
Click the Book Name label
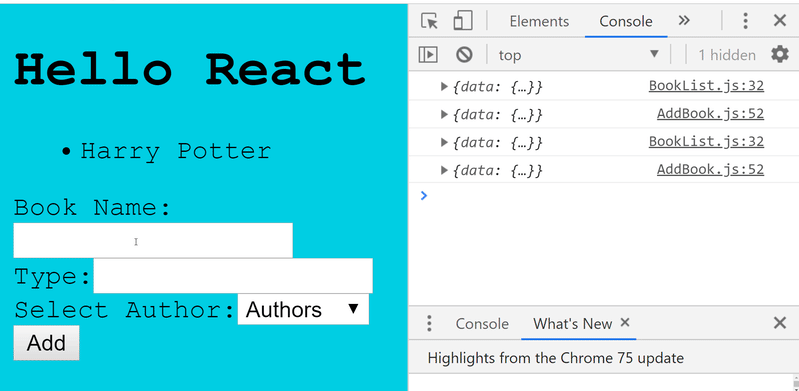coord(92,207)
